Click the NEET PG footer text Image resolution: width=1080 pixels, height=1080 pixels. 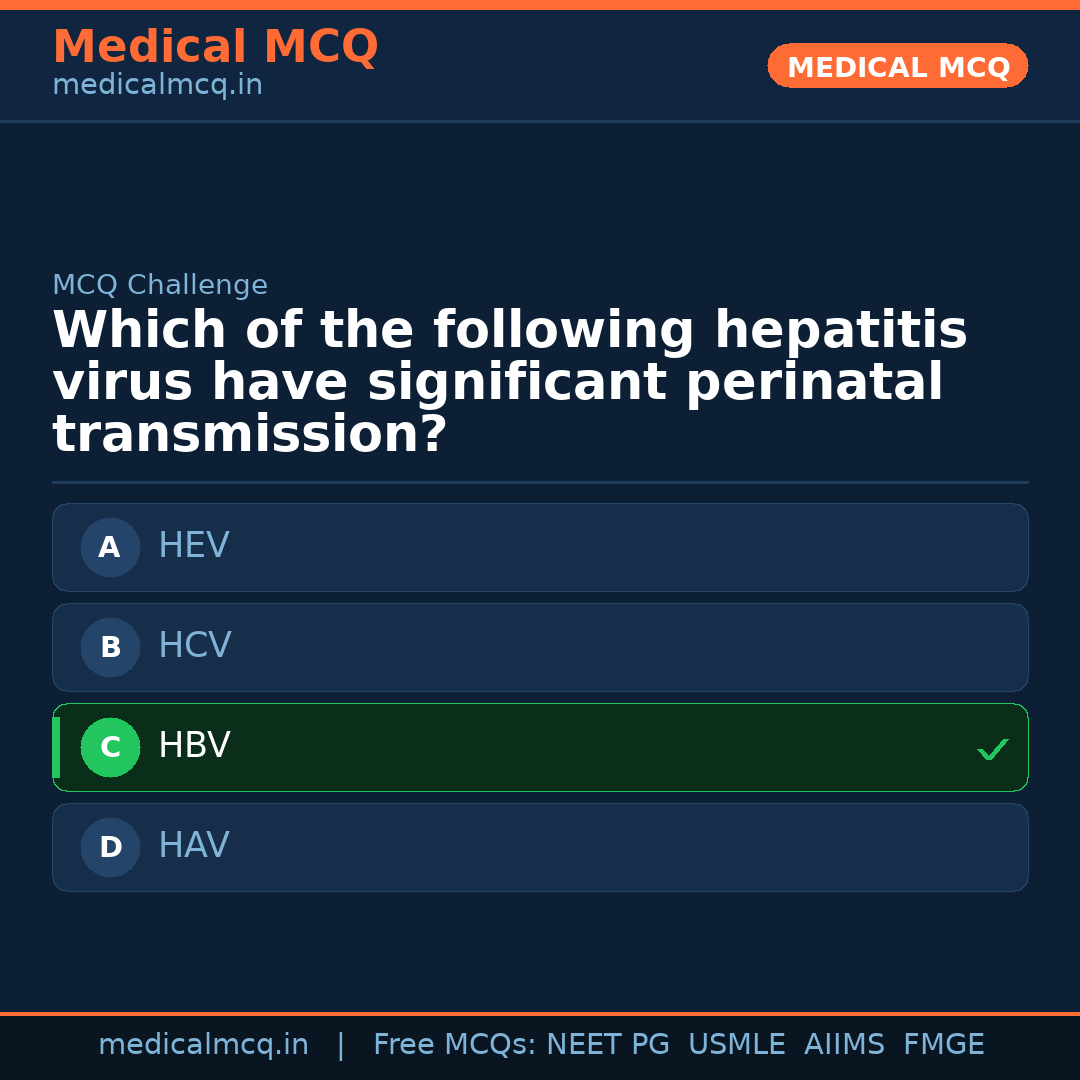coord(608,1045)
